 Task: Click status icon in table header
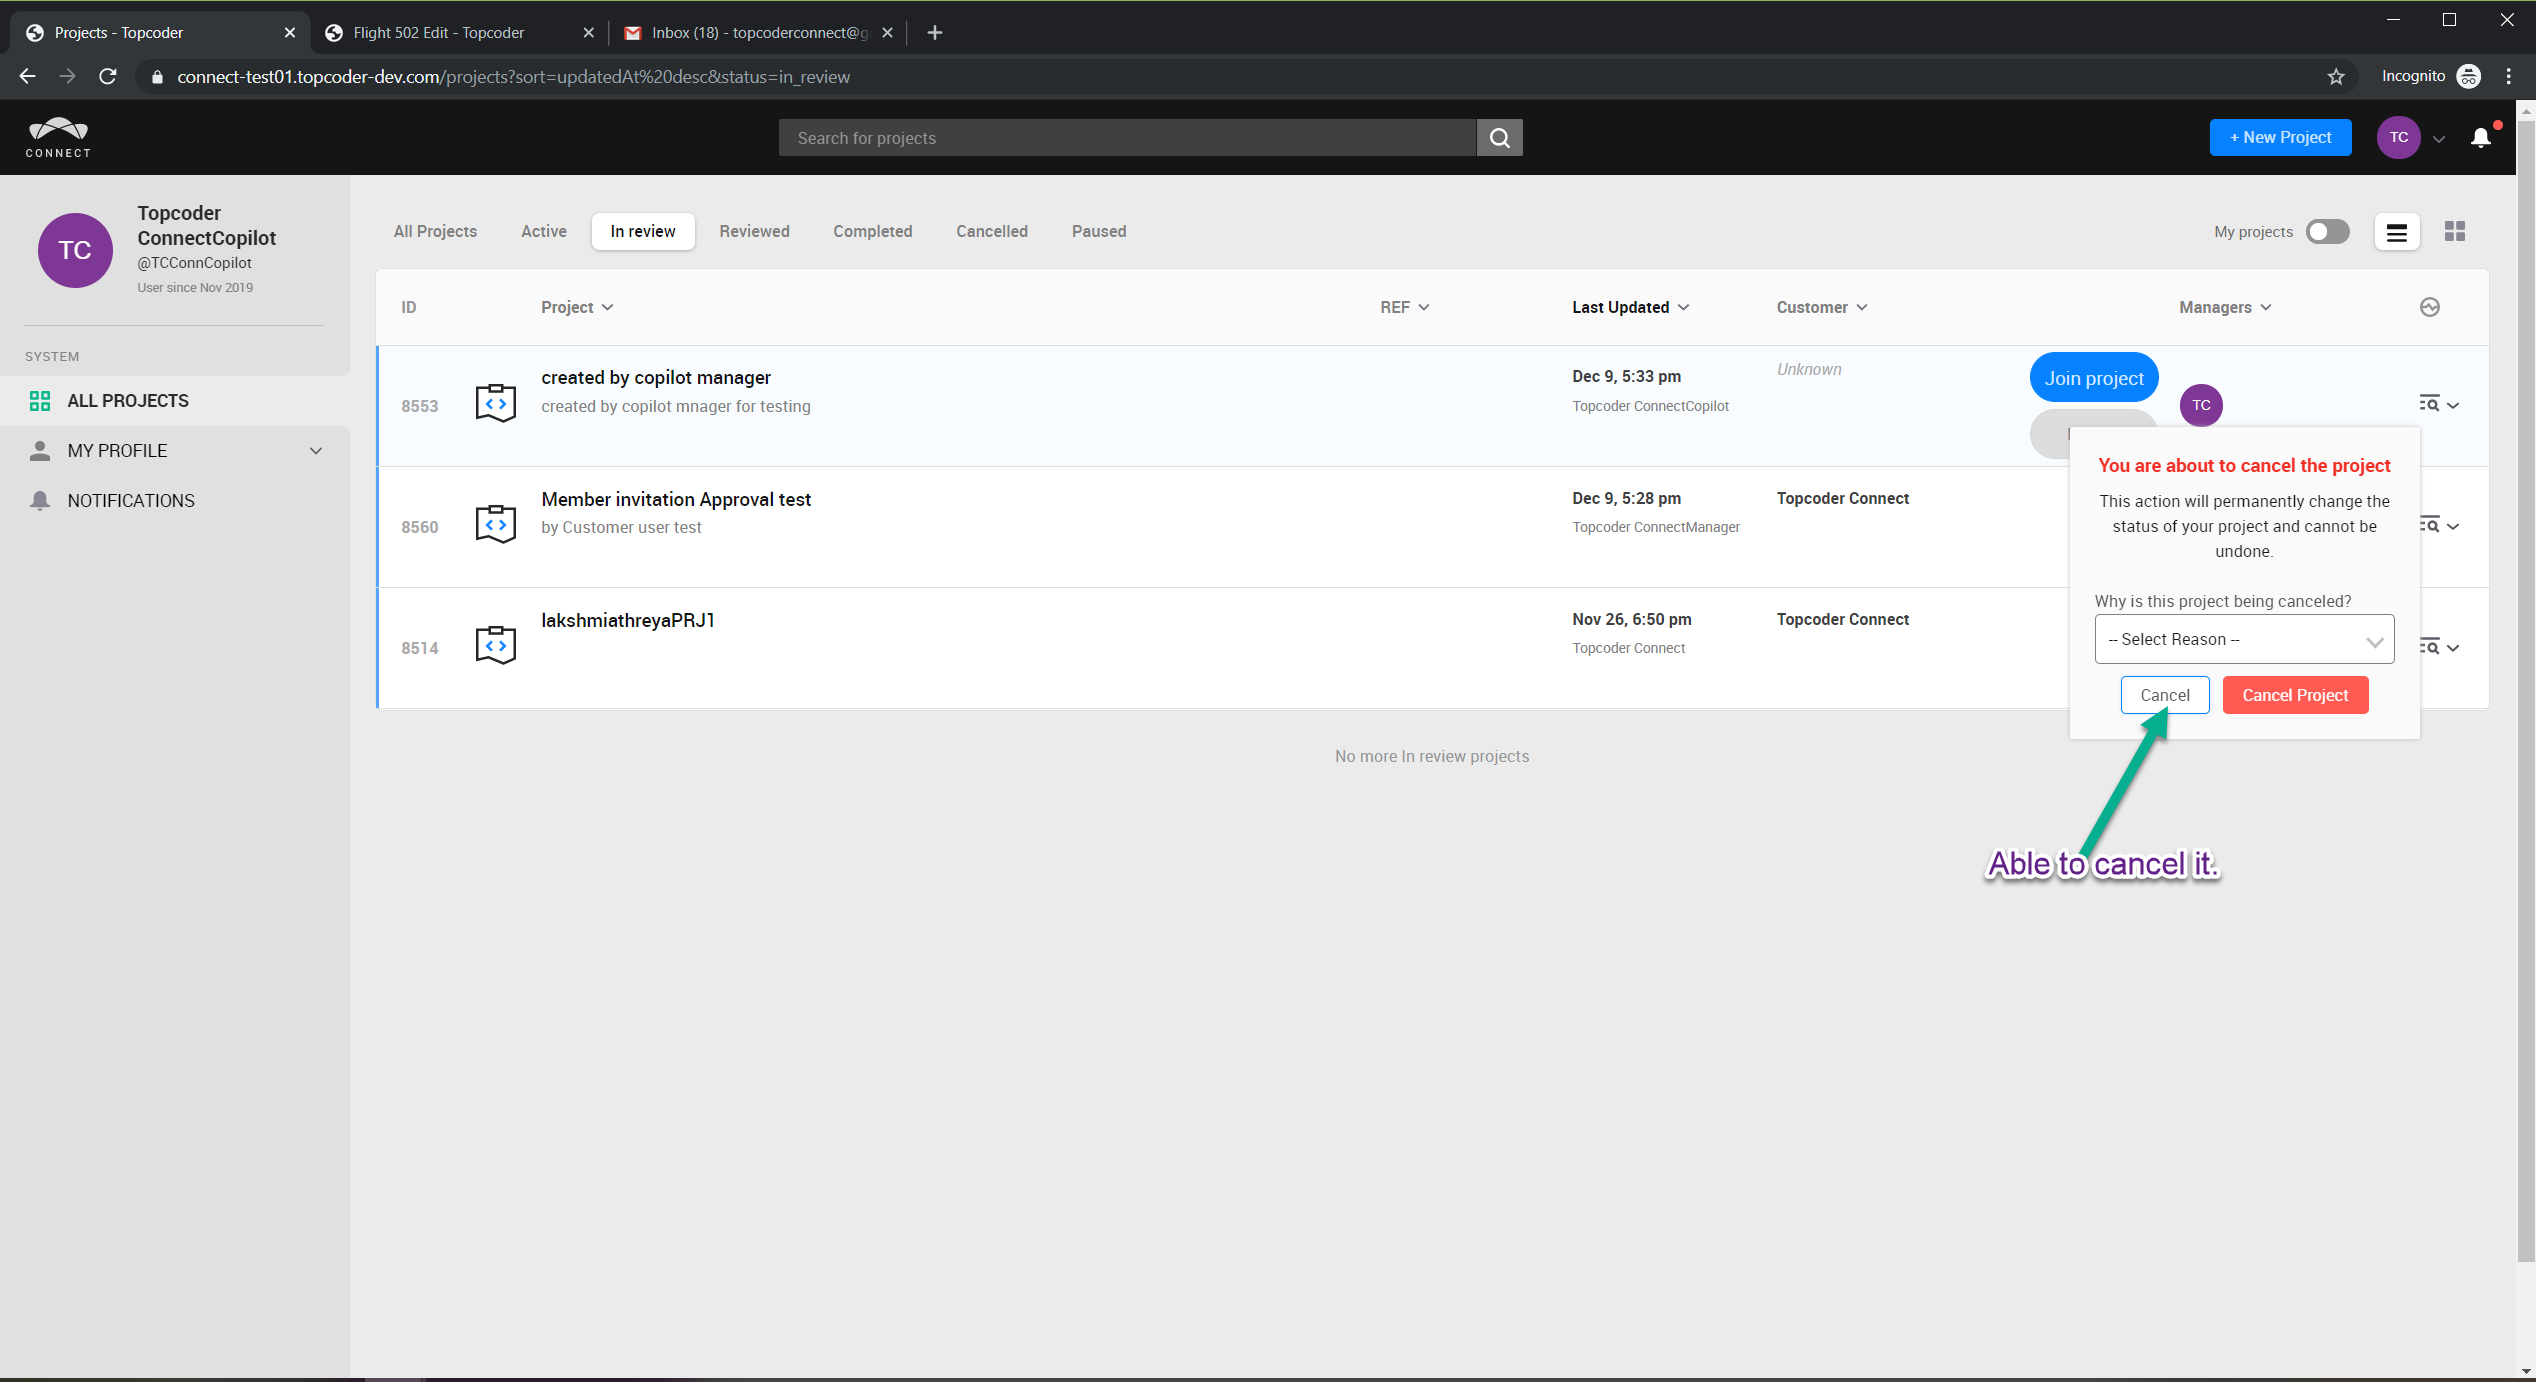(x=2429, y=307)
